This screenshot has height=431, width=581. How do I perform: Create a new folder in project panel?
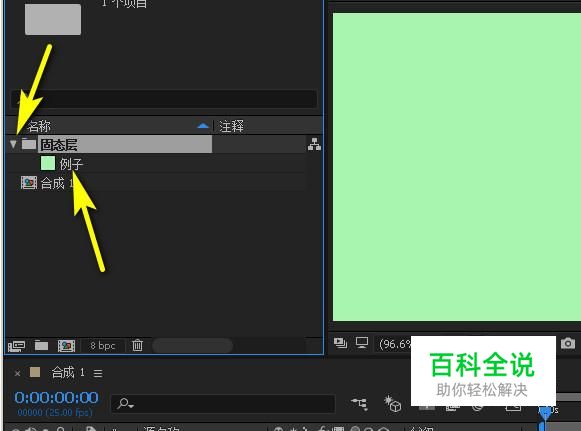(41, 345)
